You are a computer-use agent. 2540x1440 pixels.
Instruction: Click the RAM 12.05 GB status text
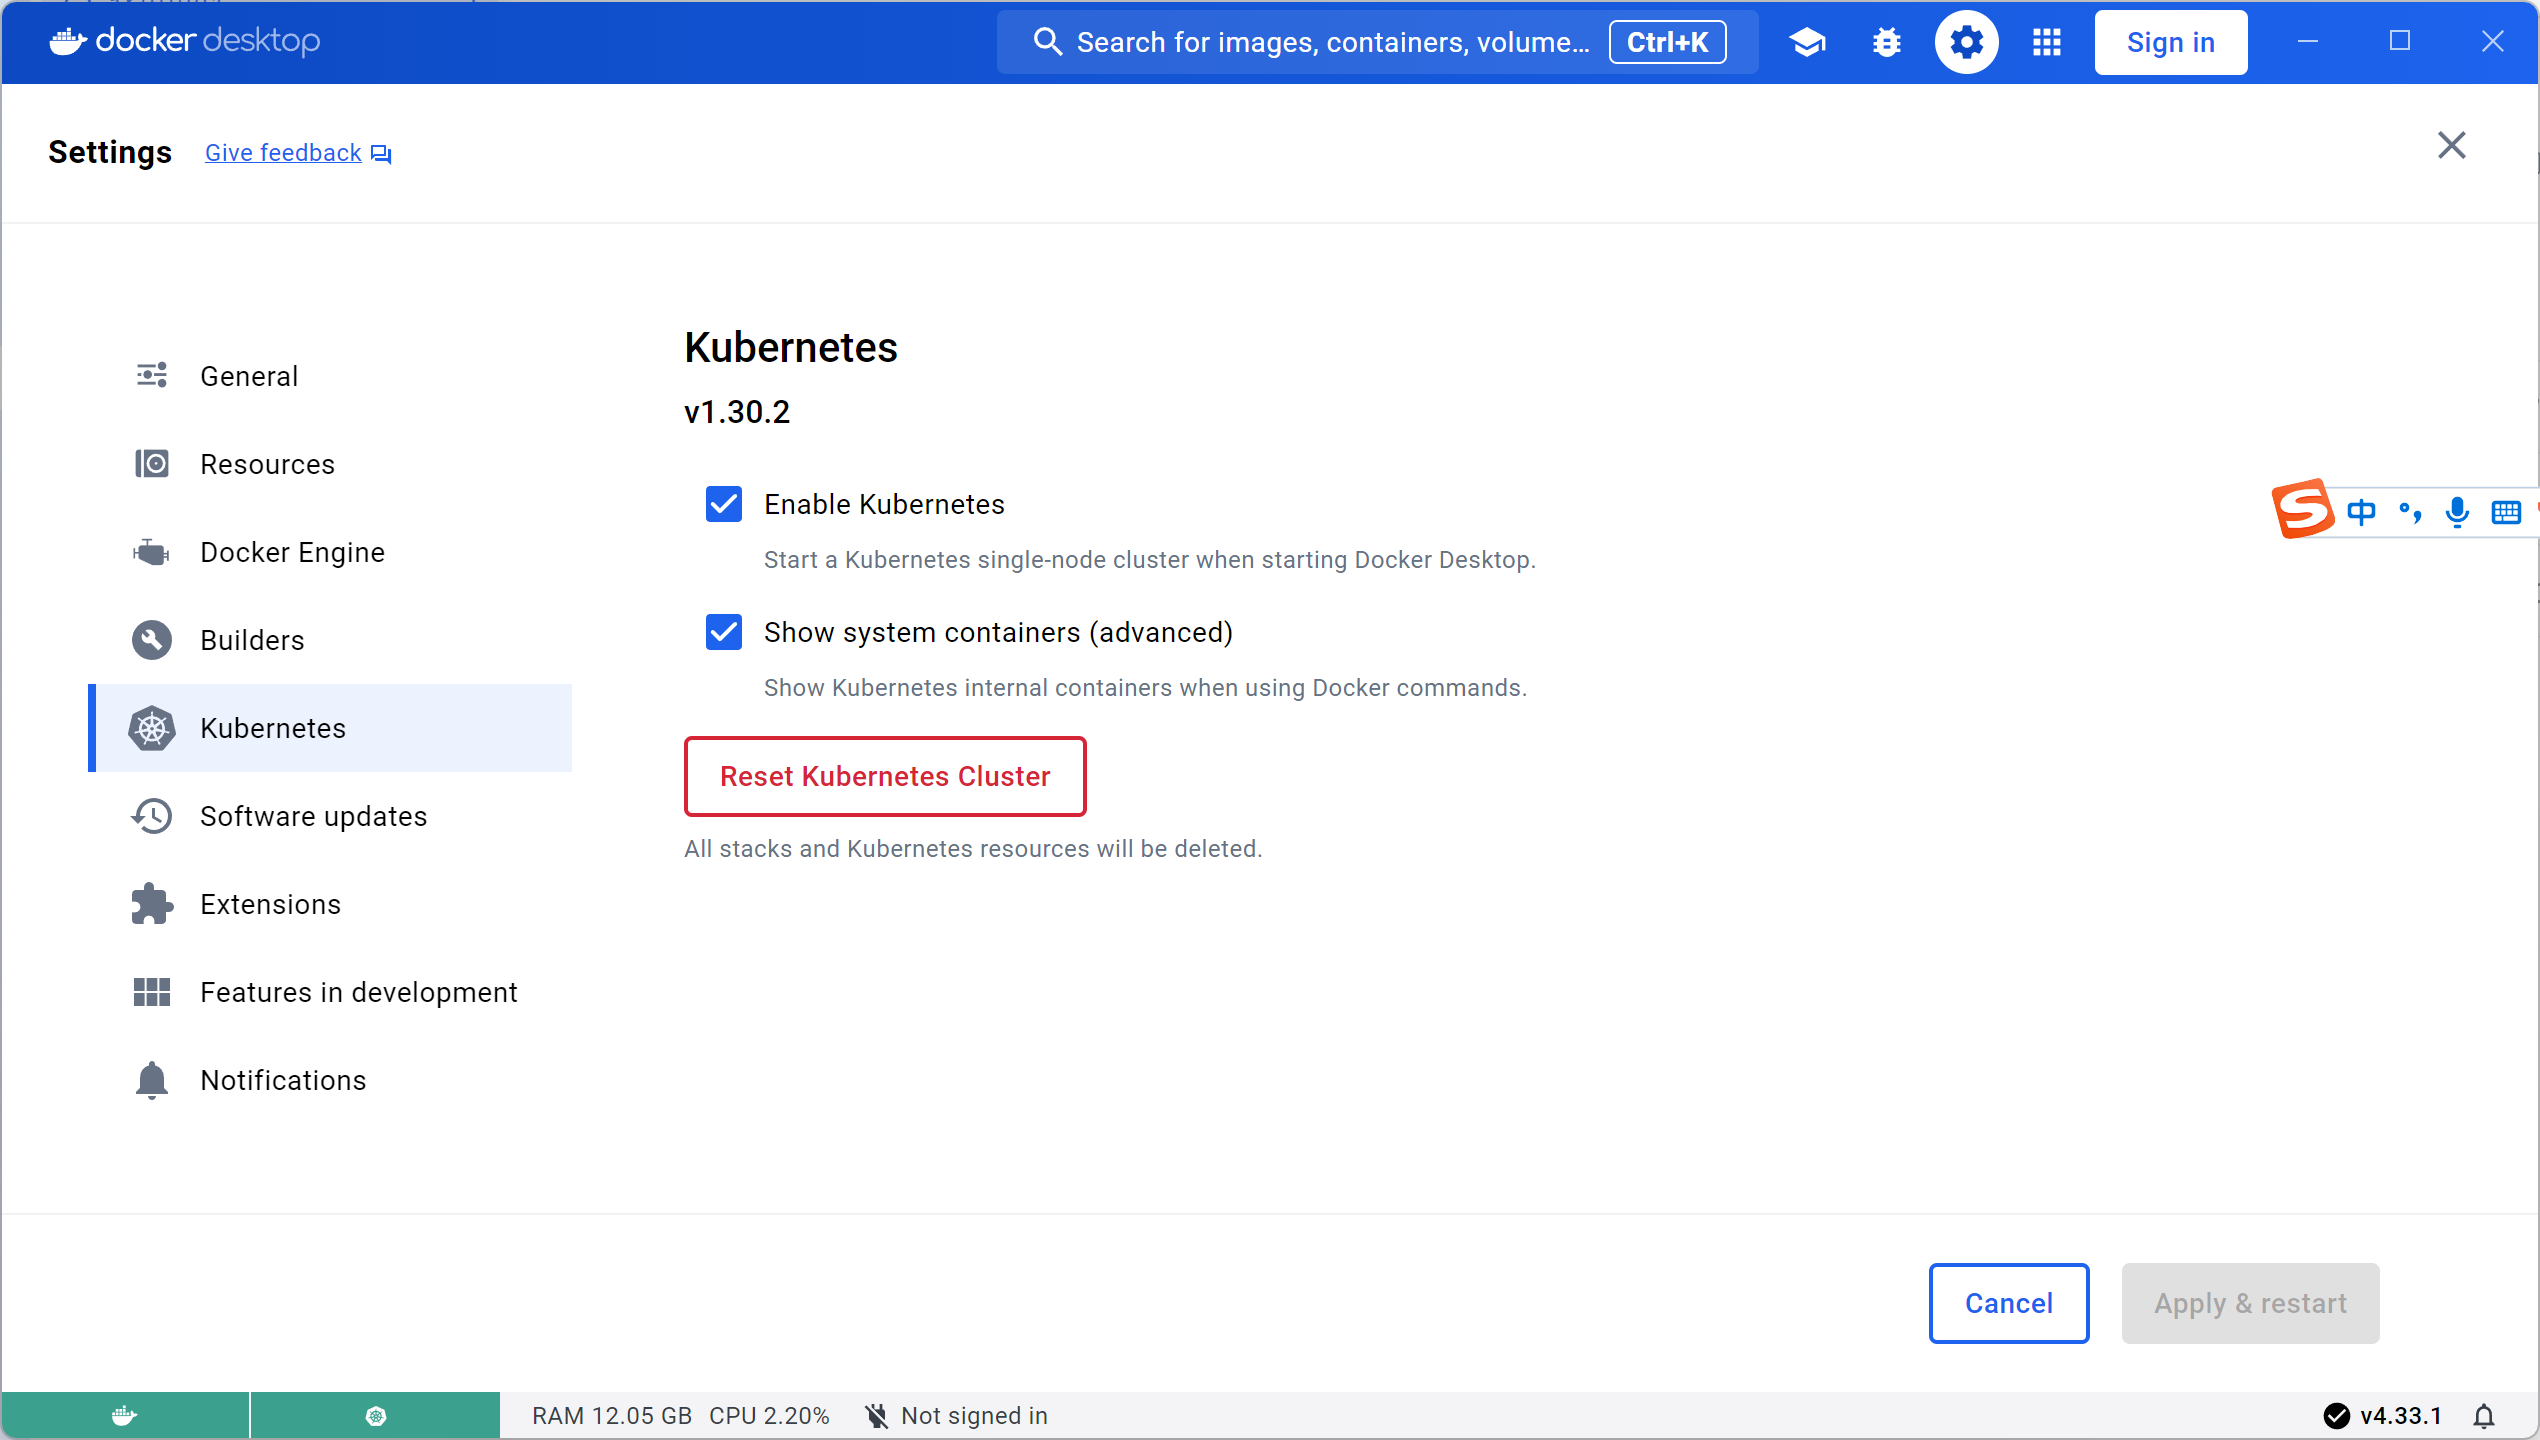pos(612,1416)
